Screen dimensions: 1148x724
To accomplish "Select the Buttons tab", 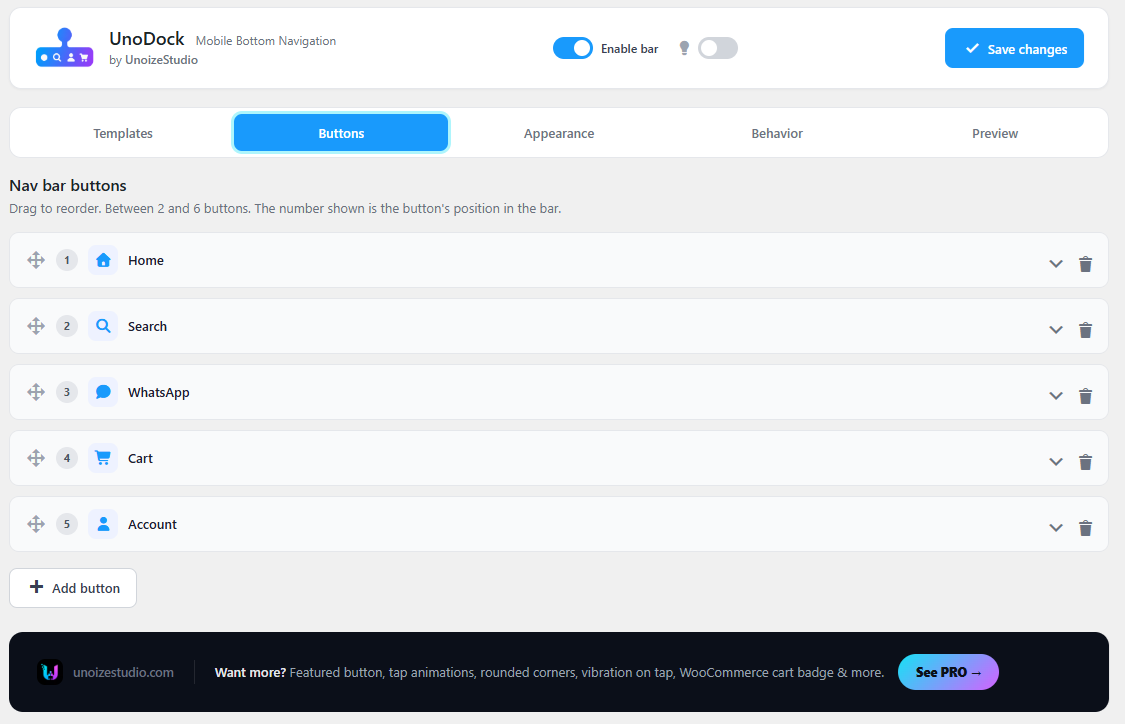I will pos(341,133).
